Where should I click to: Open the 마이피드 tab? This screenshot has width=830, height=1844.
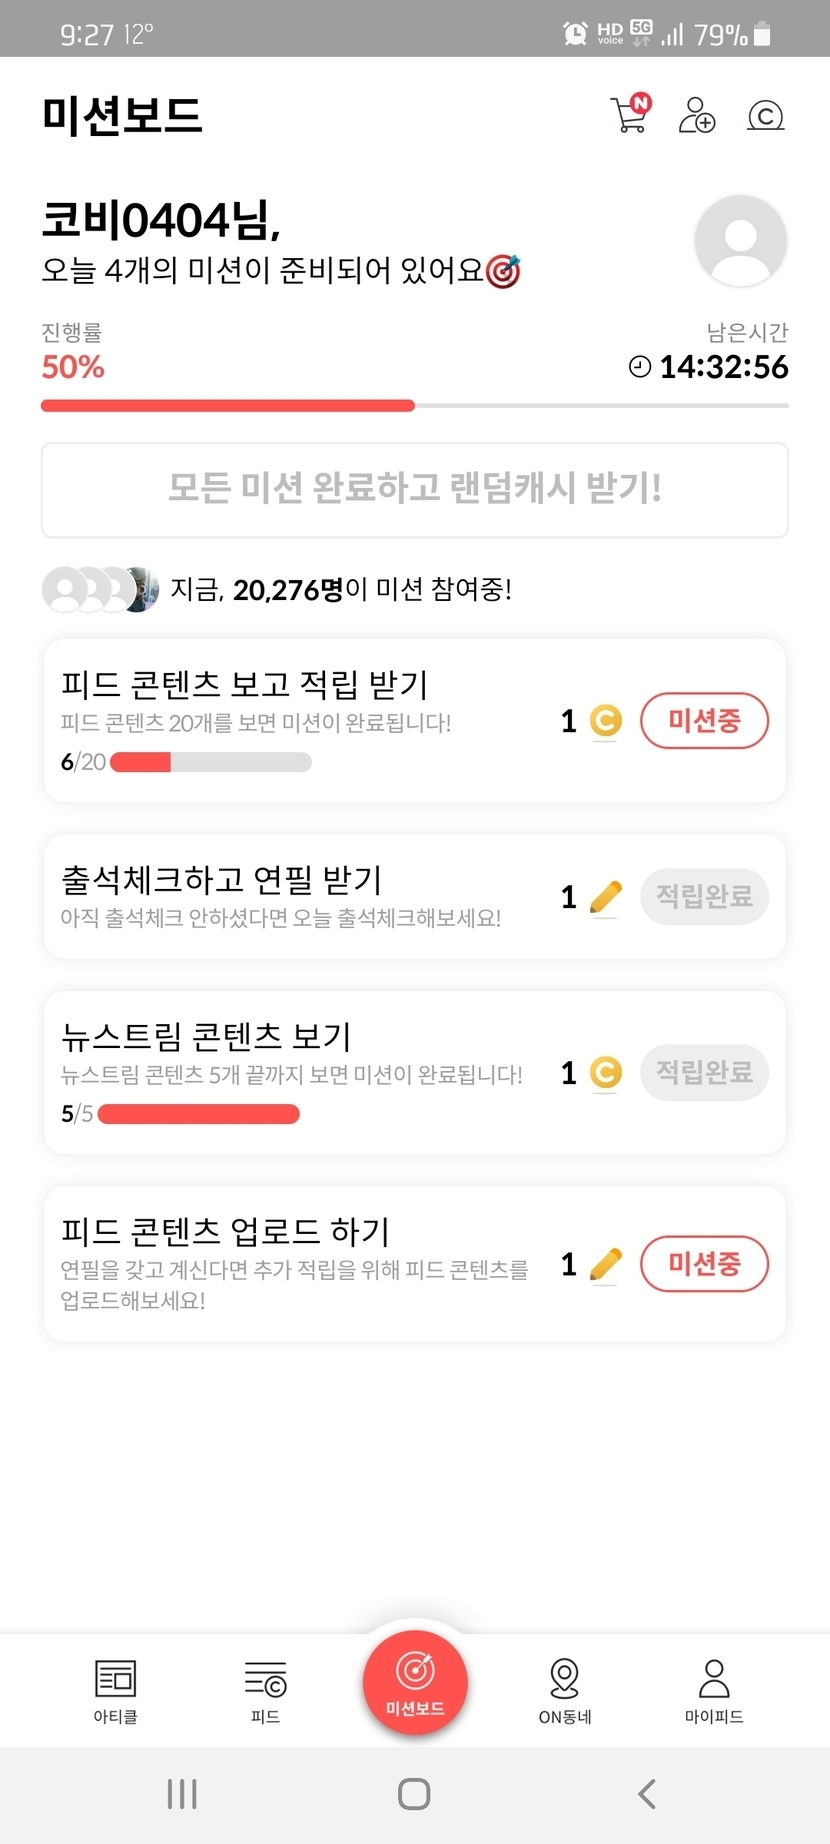click(714, 1691)
